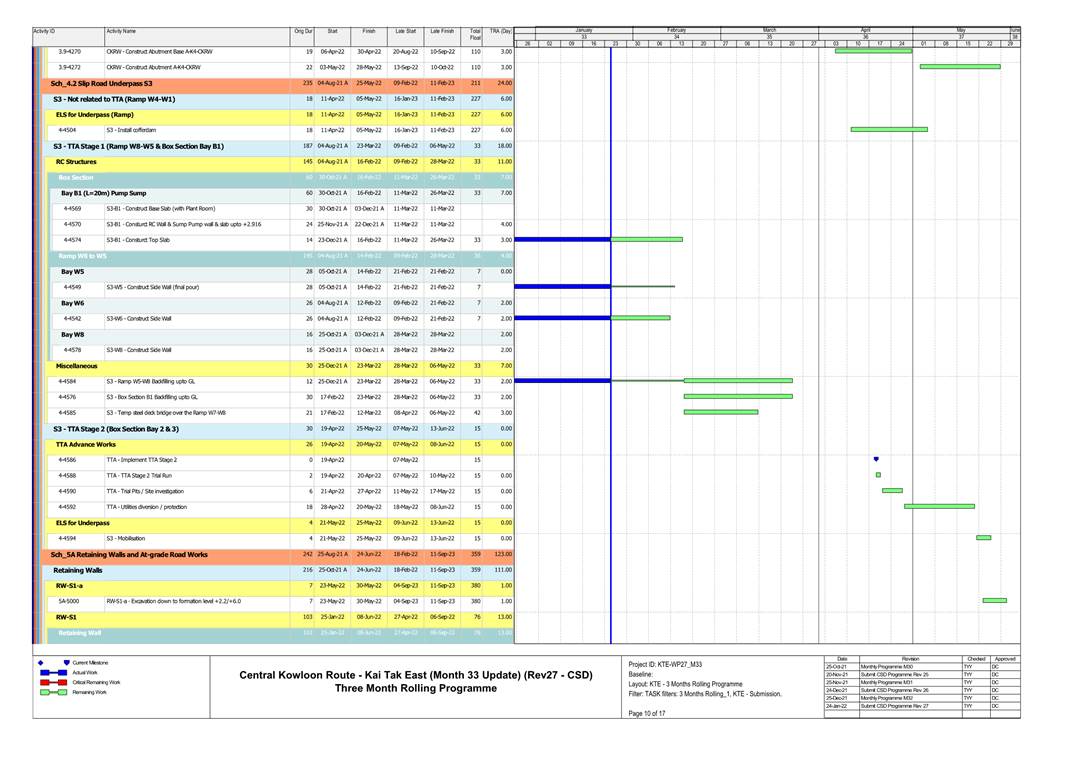Click the Total Float column header
1082x765 pixels.
click(475, 34)
